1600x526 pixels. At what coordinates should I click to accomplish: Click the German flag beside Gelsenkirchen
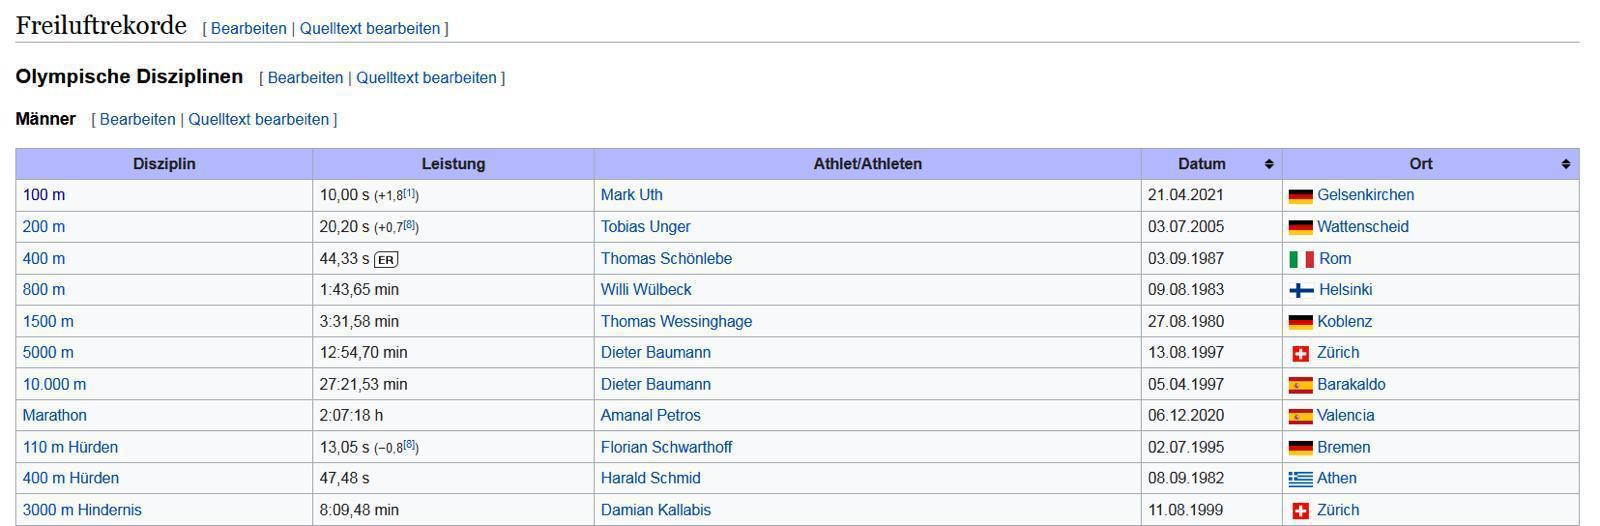pos(1300,196)
